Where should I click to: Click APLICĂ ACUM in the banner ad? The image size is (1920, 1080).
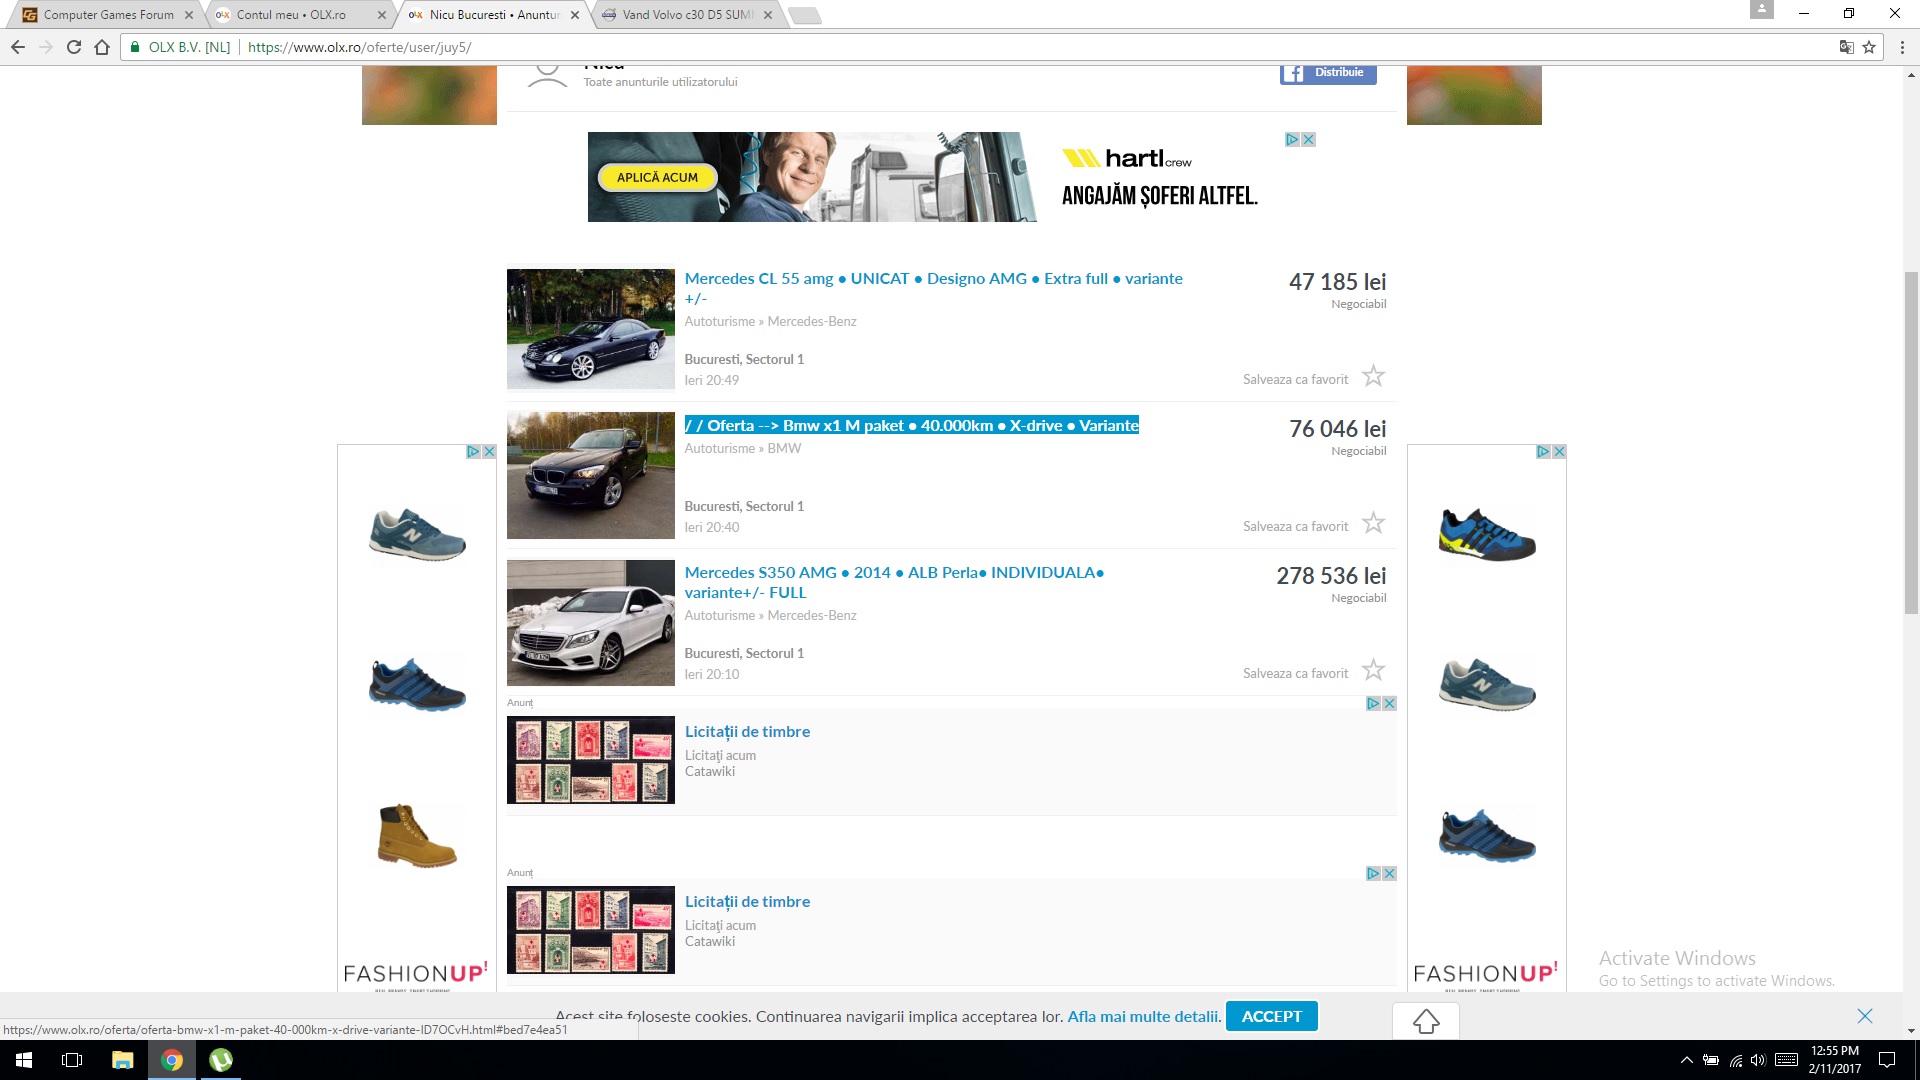[x=657, y=177]
